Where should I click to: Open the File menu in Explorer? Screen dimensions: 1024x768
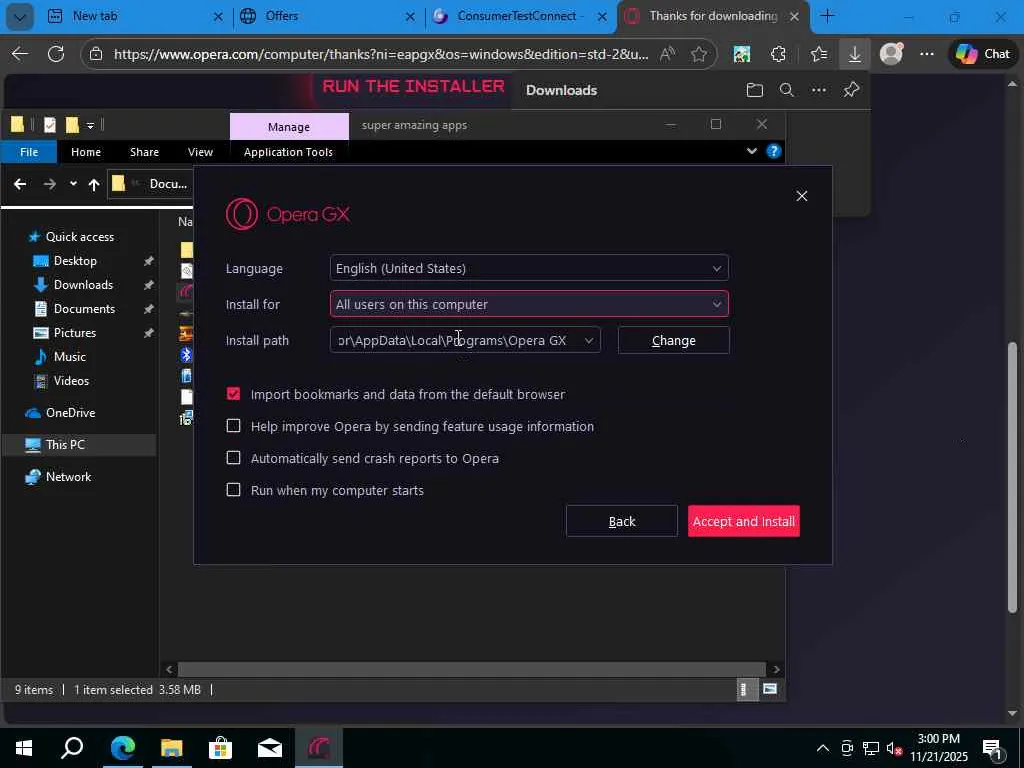pos(29,152)
